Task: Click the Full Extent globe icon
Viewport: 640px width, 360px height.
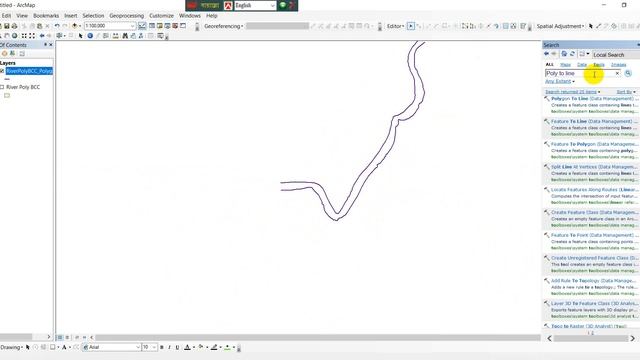Action: tap(14, 36)
